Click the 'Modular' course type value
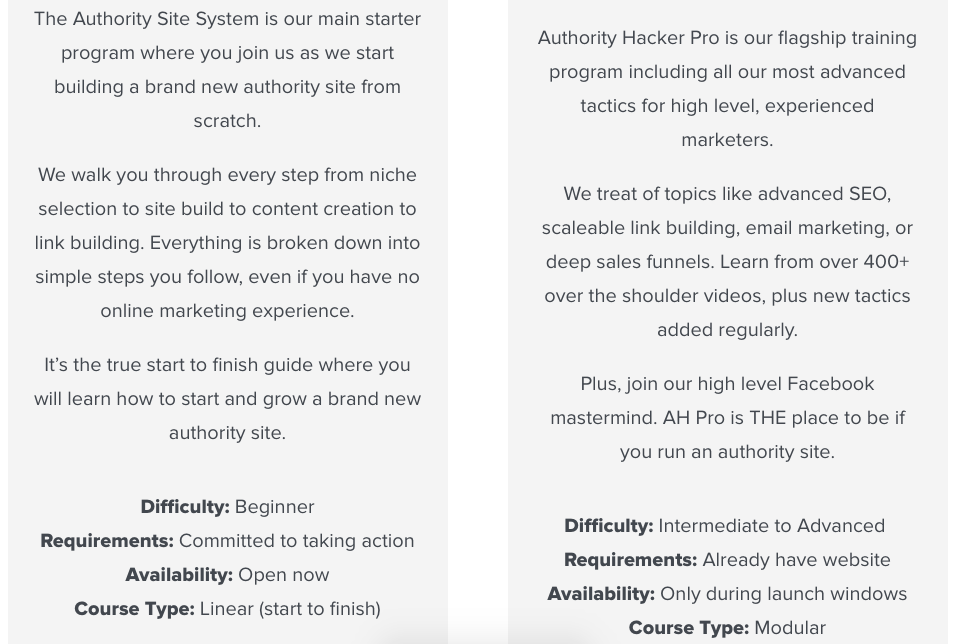 790,628
